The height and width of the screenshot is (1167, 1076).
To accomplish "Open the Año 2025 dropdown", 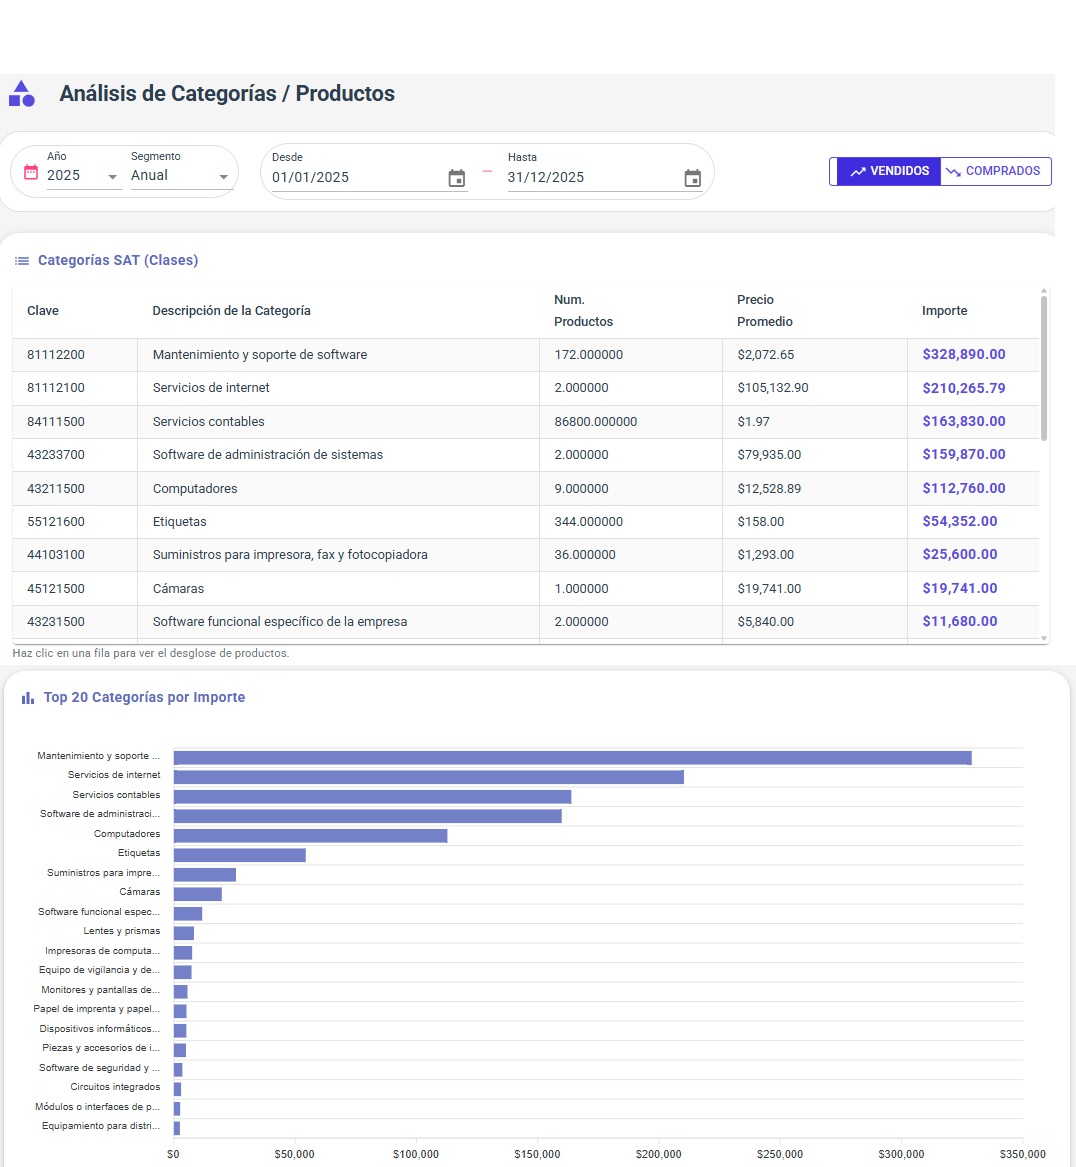I will coord(83,176).
